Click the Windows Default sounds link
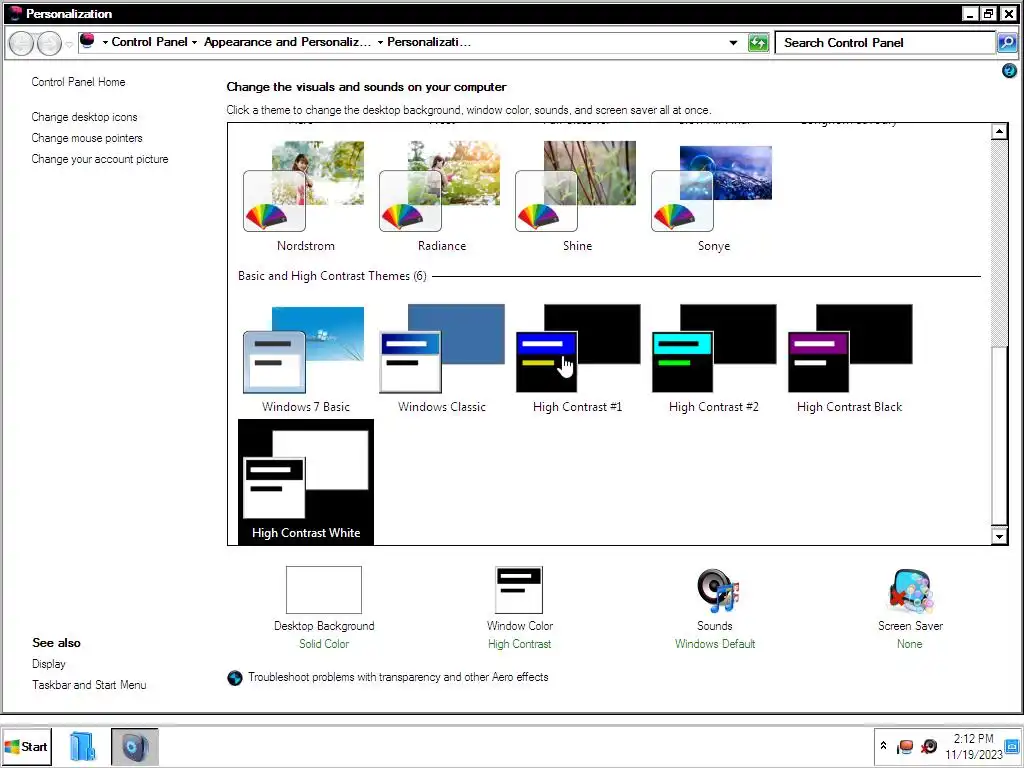 point(714,644)
